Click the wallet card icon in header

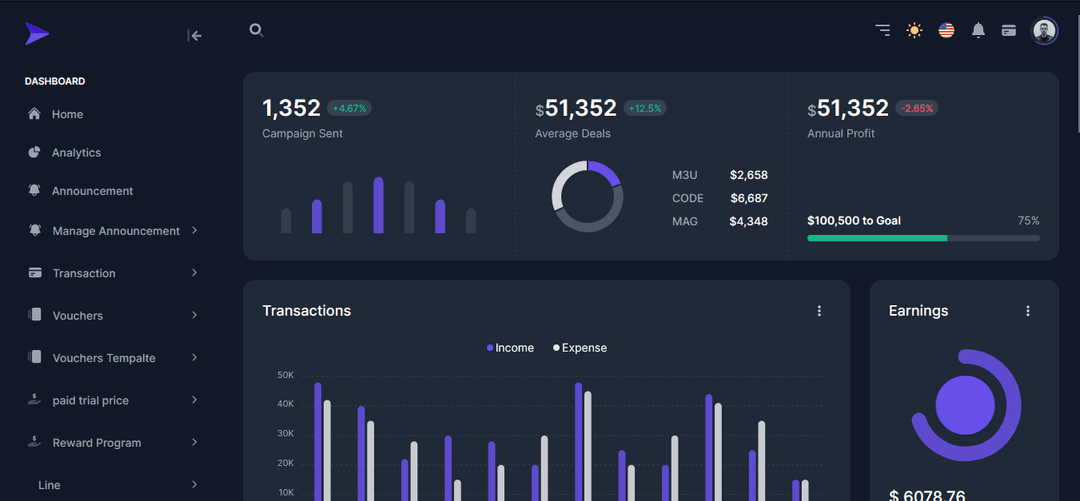tap(1009, 30)
